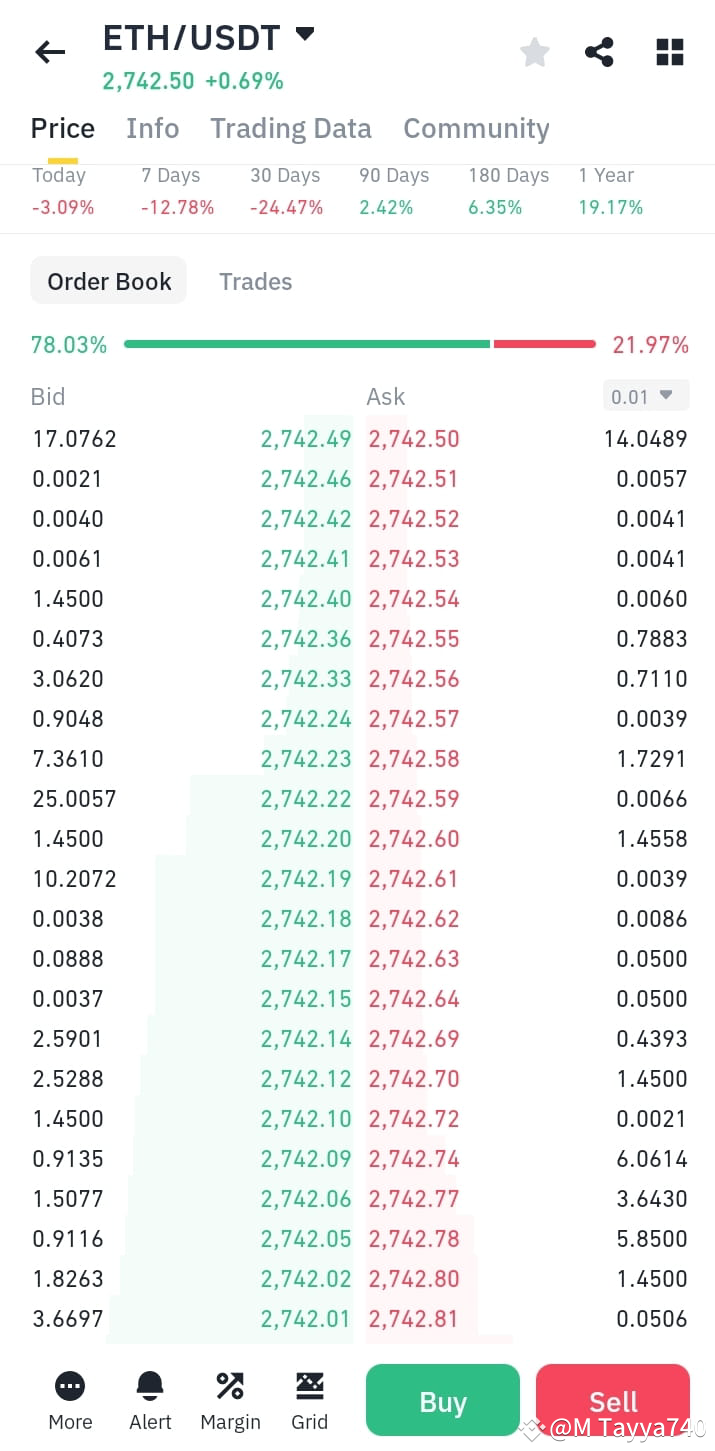Tap the back arrow
Viewport: 715px width, 1451px height.
pyautogui.click(x=50, y=52)
